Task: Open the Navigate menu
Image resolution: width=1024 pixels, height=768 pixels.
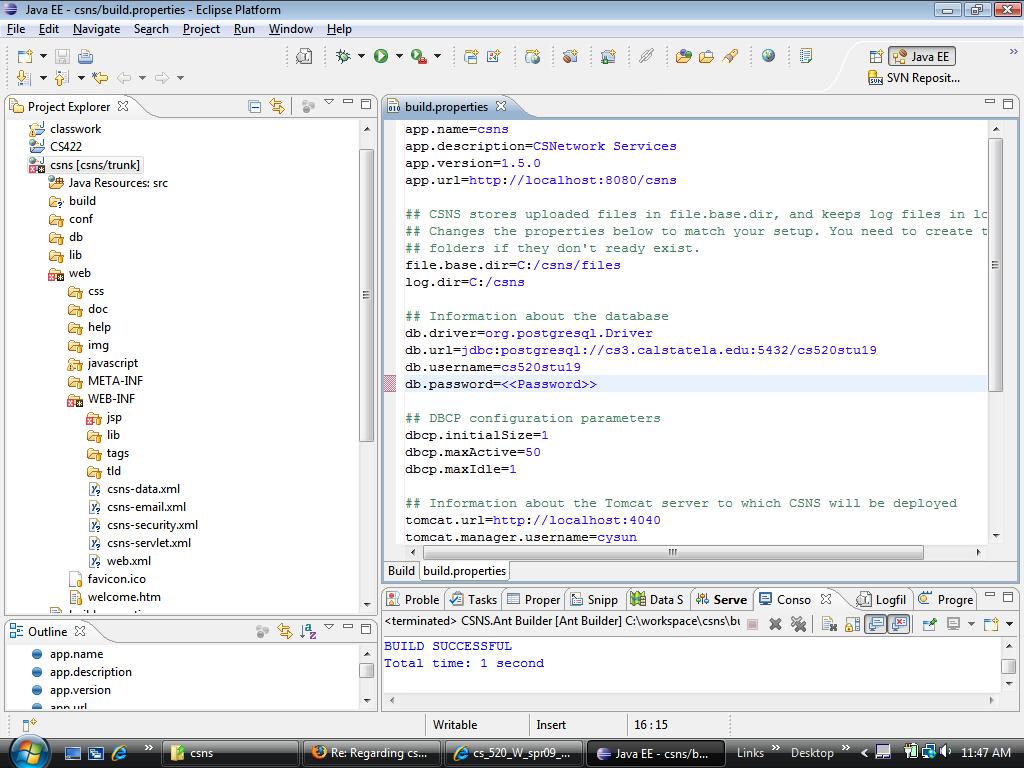Action: (x=96, y=29)
